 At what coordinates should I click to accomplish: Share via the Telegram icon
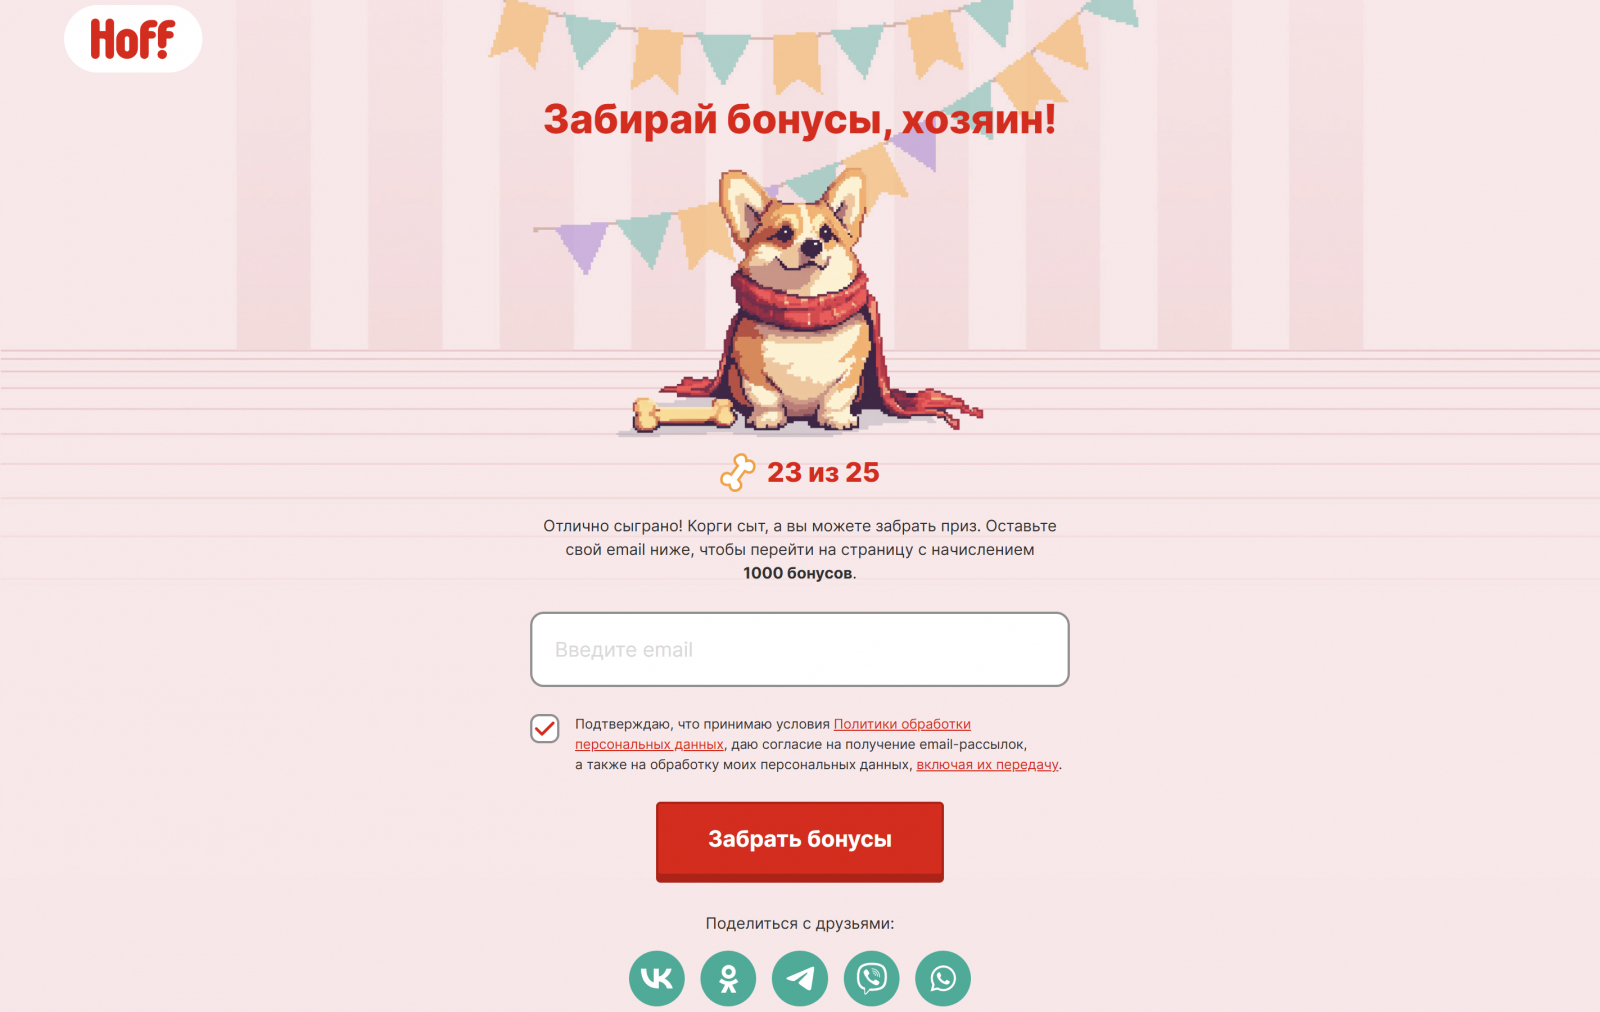(x=800, y=978)
